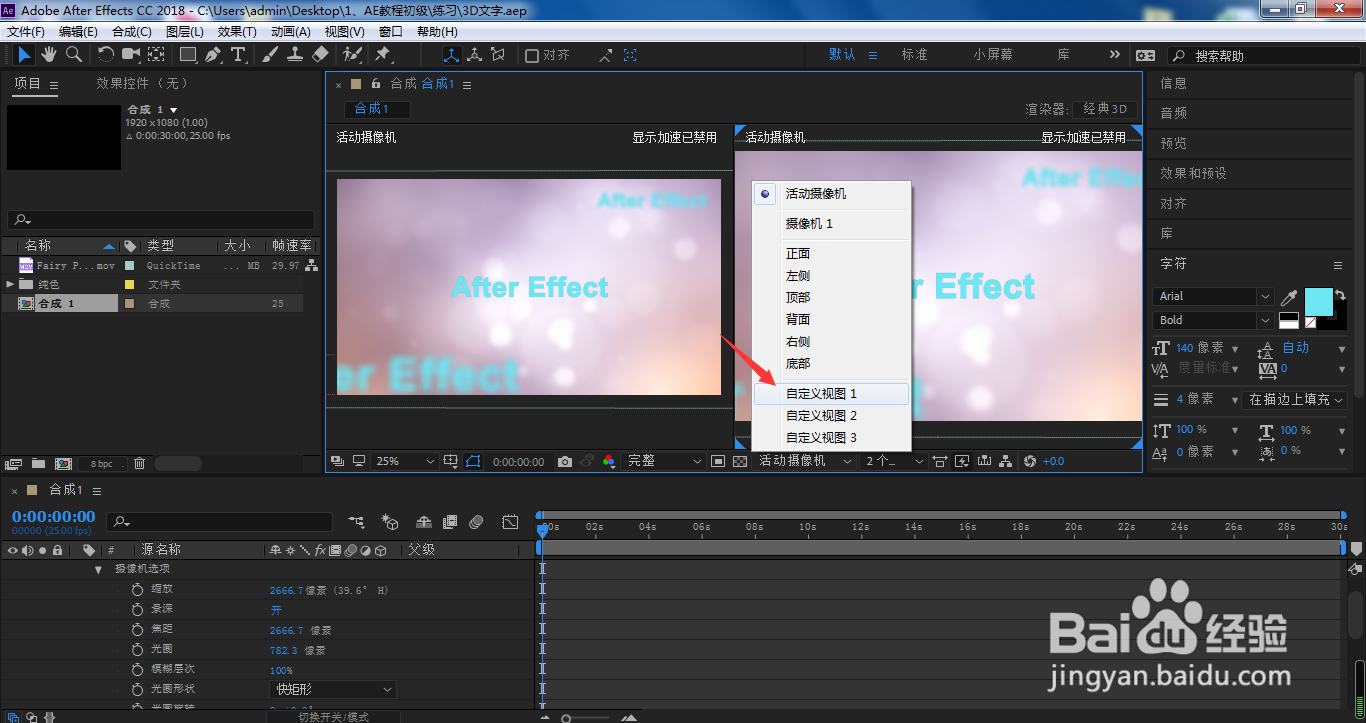This screenshot has width=1366, height=723.
Task: Open the 在描边上填充 stroke option dropdown
Action: [x=1296, y=399]
